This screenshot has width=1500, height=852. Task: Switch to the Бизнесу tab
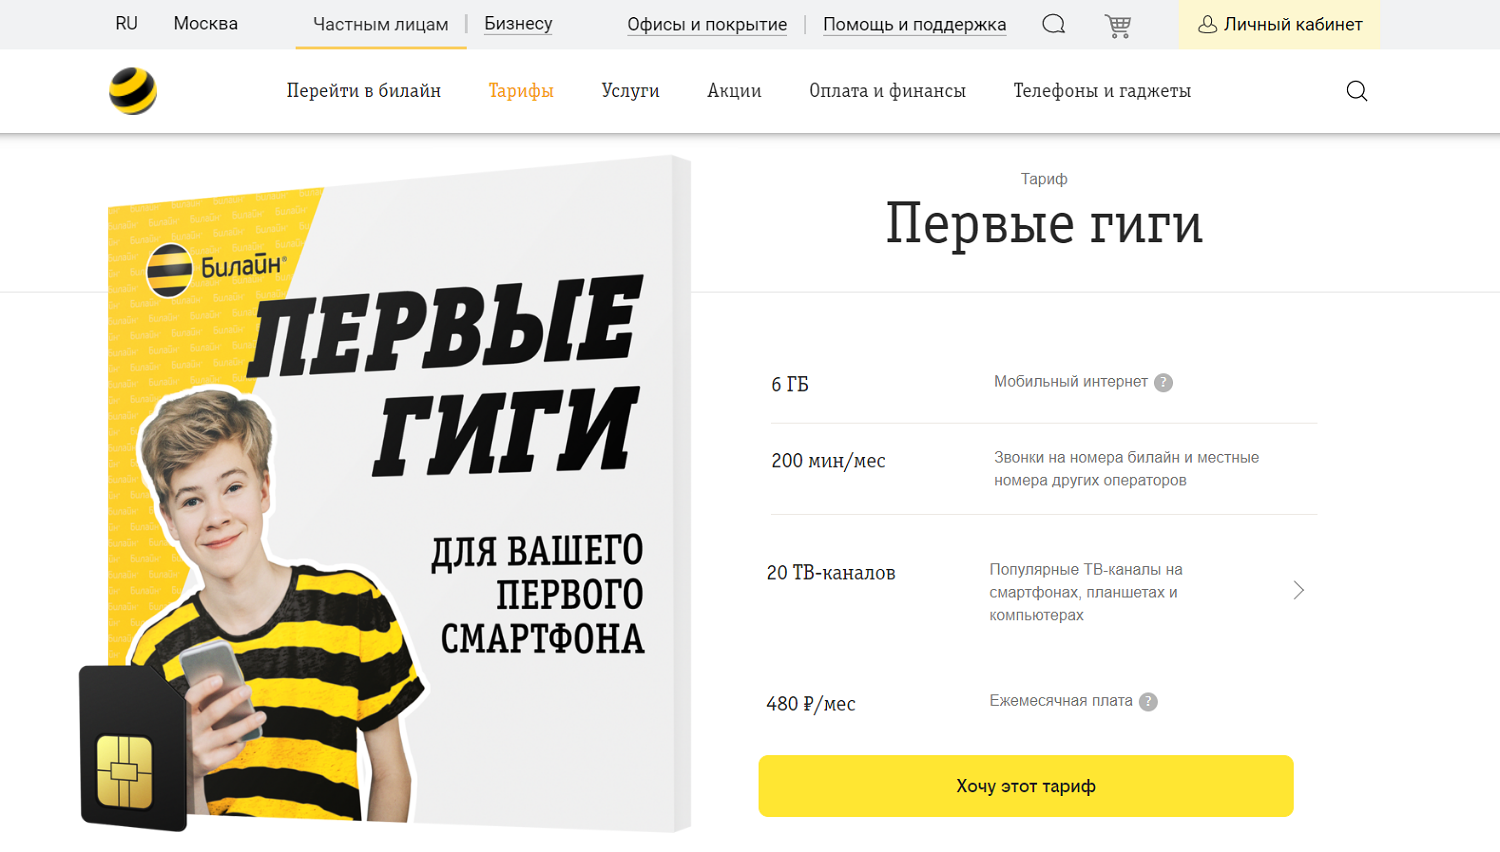tap(518, 24)
